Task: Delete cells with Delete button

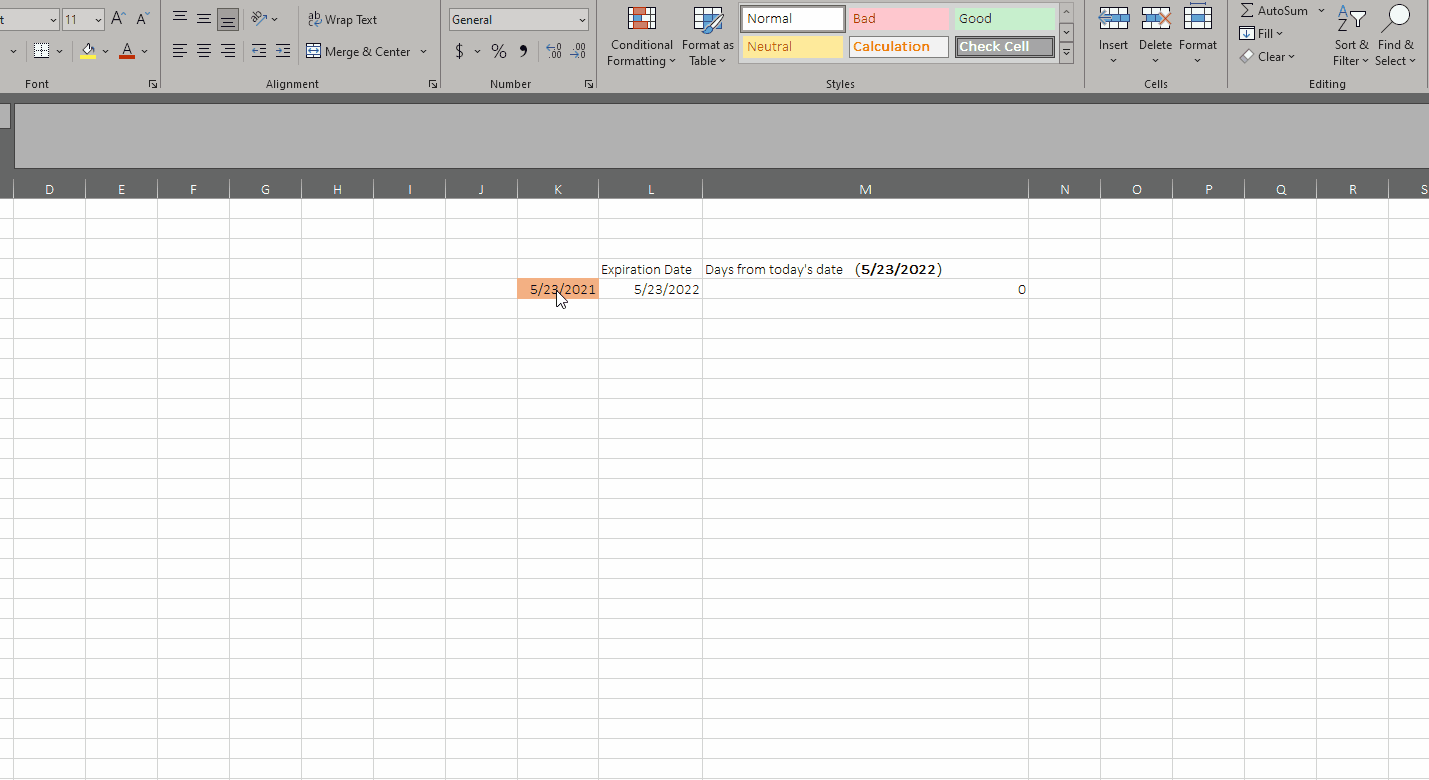Action: tap(1155, 36)
